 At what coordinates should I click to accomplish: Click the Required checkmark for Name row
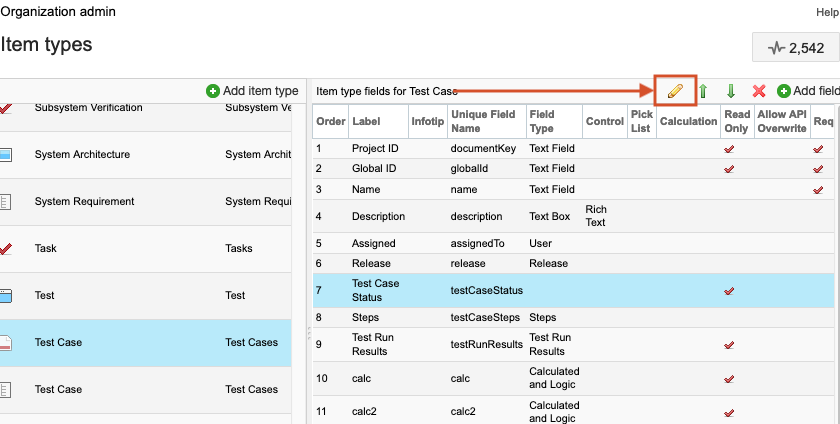pos(818,190)
